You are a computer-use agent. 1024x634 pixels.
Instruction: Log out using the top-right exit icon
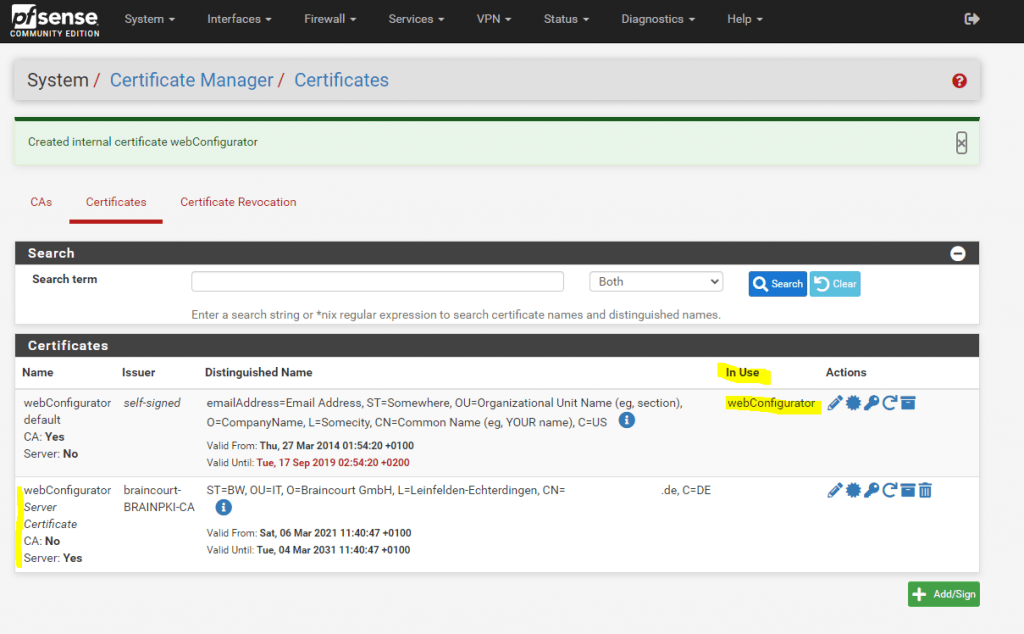click(x=972, y=19)
